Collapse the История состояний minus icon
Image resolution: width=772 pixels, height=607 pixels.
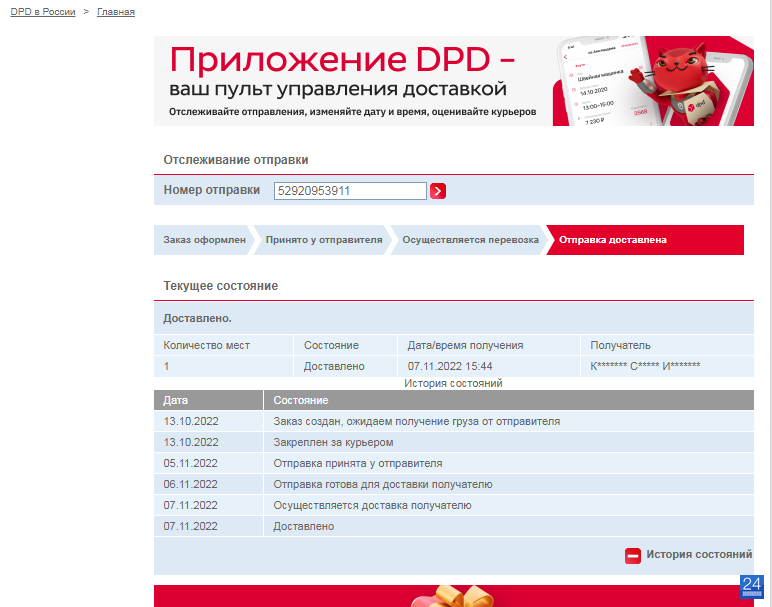[x=633, y=555]
